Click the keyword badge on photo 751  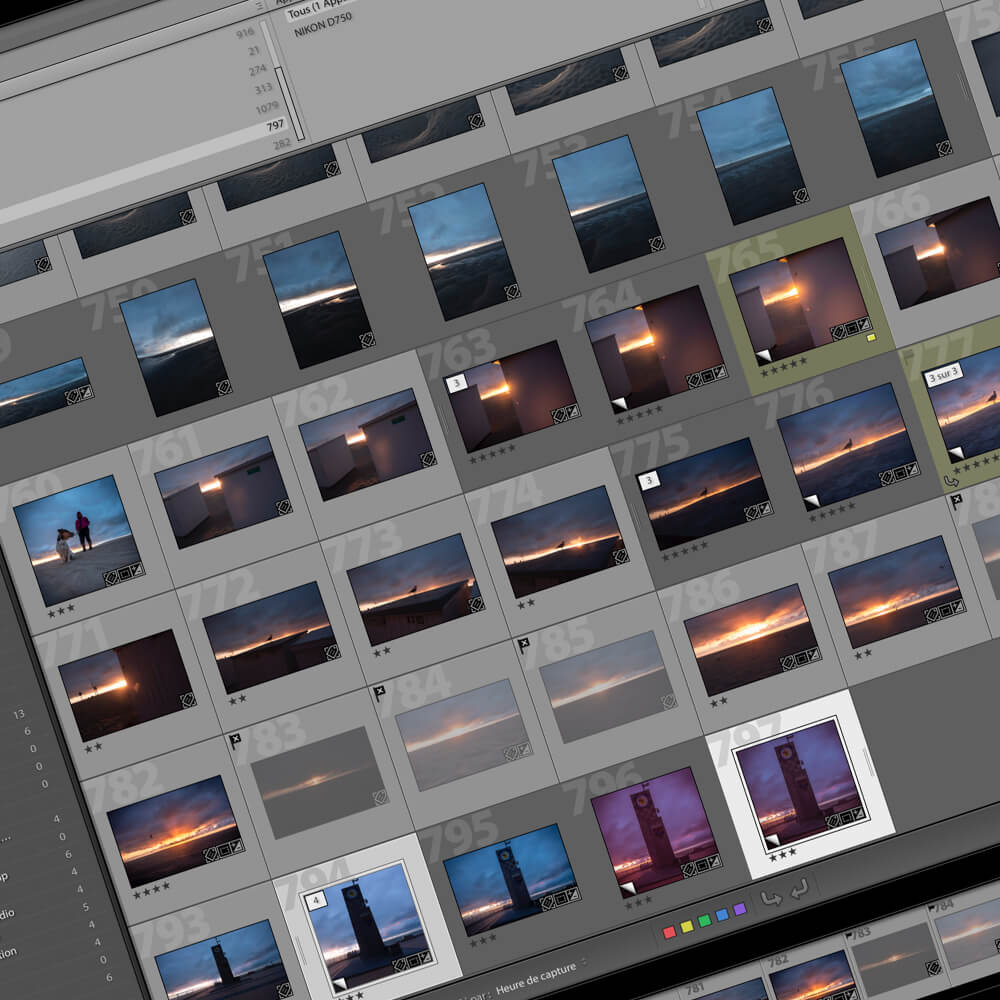coord(367,340)
